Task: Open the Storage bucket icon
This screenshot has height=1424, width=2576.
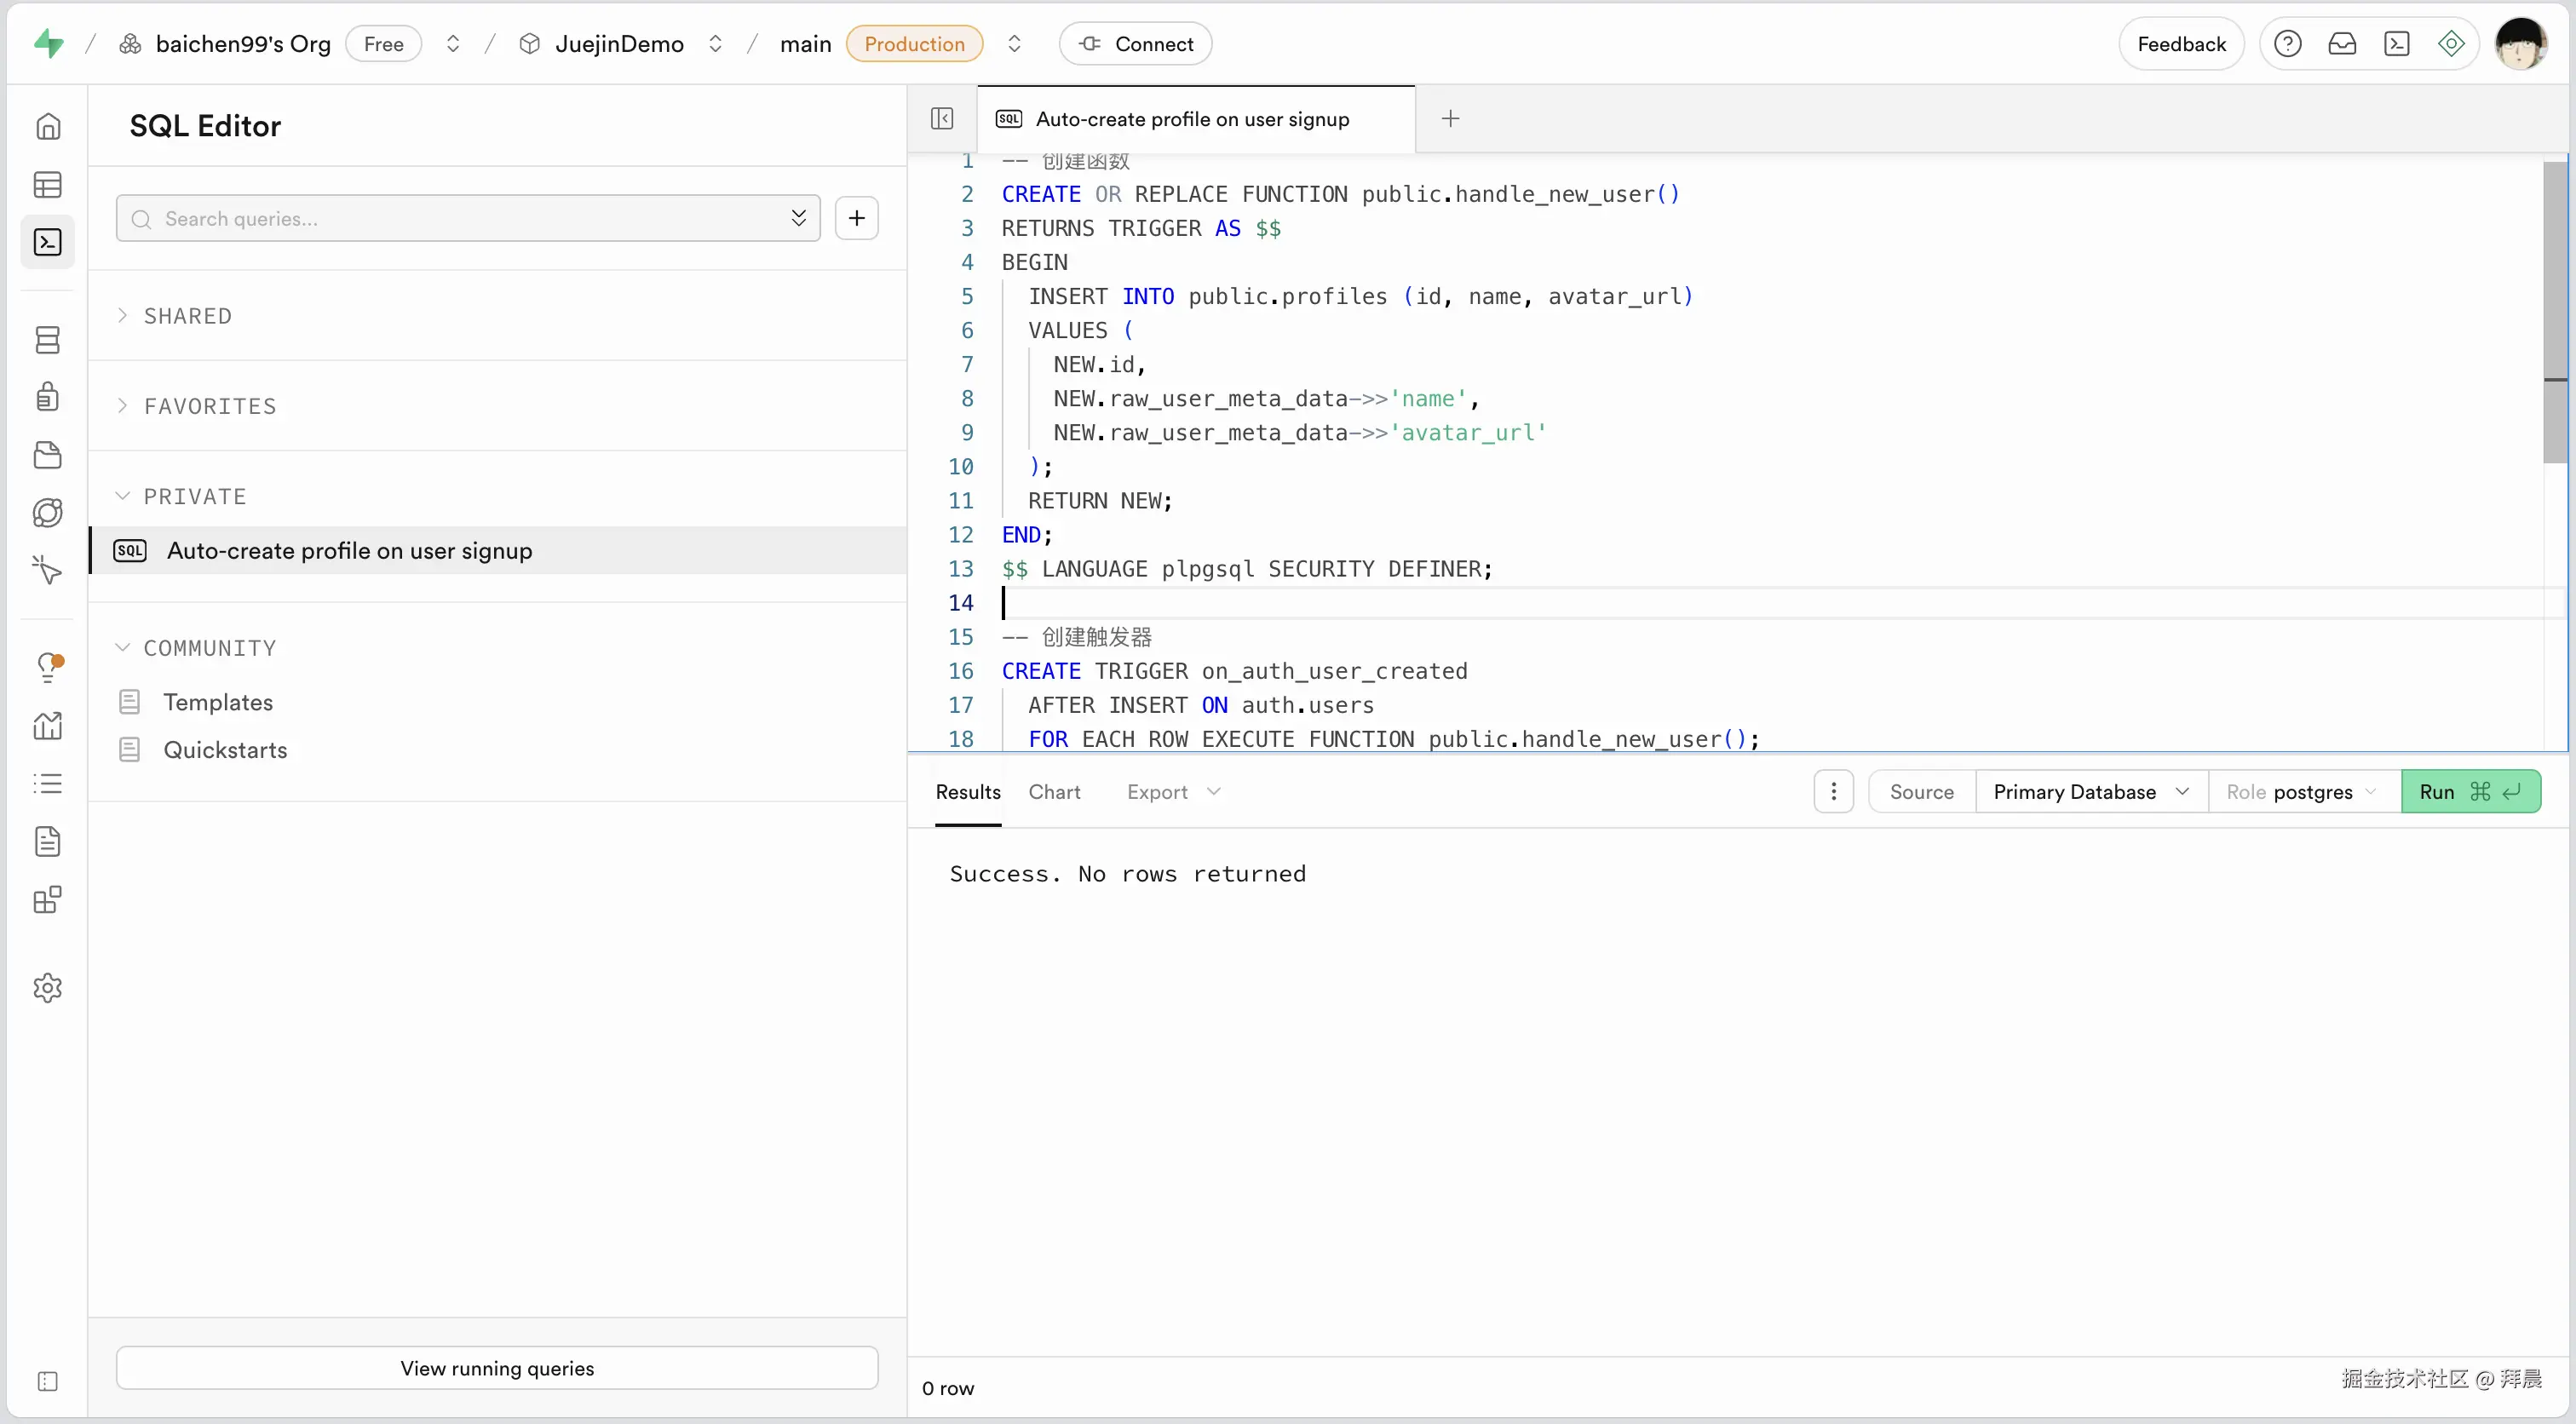Action: pyautogui.click(x=47, y=455)
